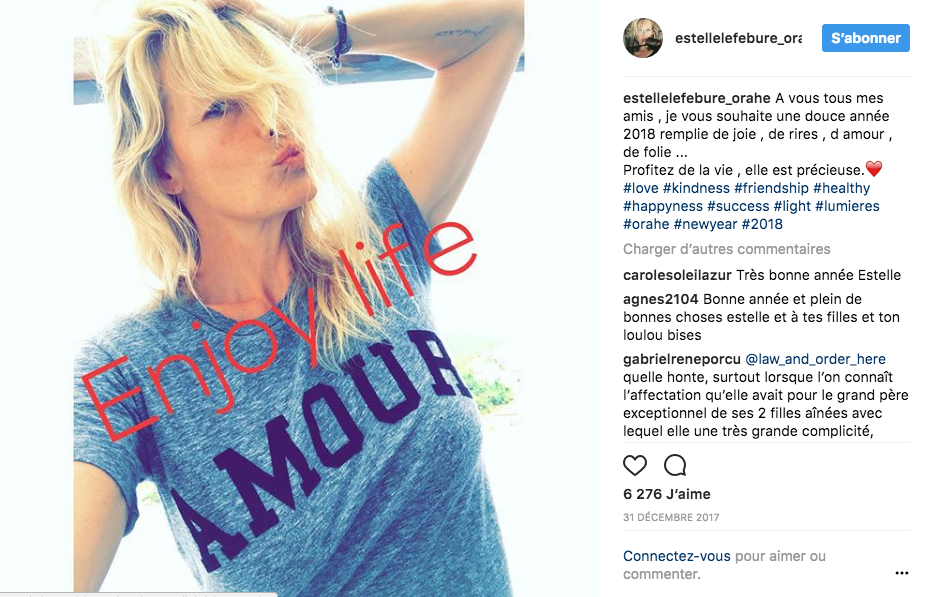Image resolution: width=930 pixels, height=597 pixels.
Task: Open the #healthy hashtag
Action: 841,188
